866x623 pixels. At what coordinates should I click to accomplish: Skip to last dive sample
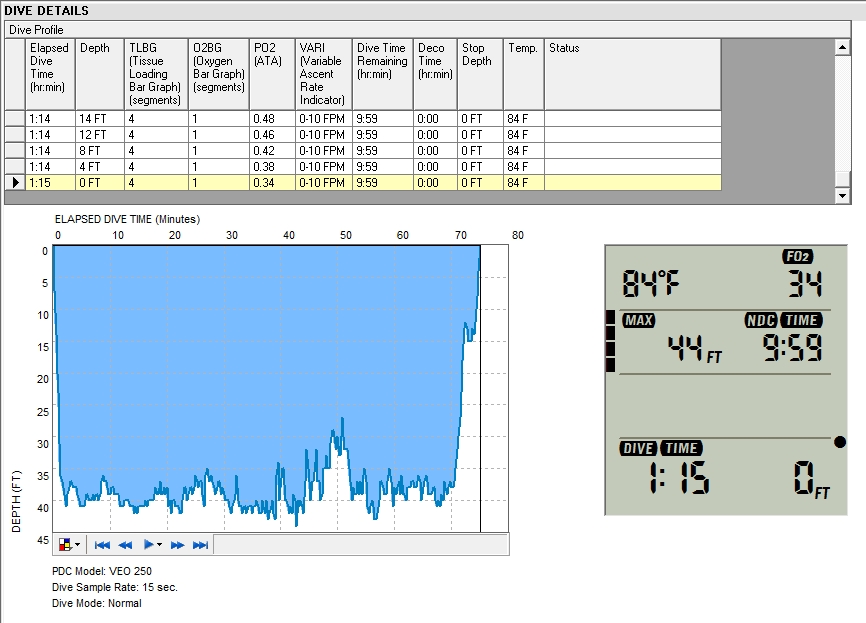(x=200, y=545)
